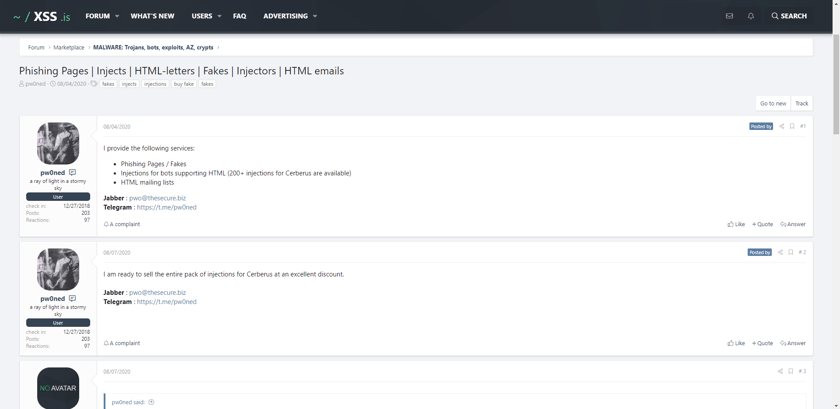The image size is (840, 409).
Task: Click the XSS.is site logo
Action: tap(42, 16)
